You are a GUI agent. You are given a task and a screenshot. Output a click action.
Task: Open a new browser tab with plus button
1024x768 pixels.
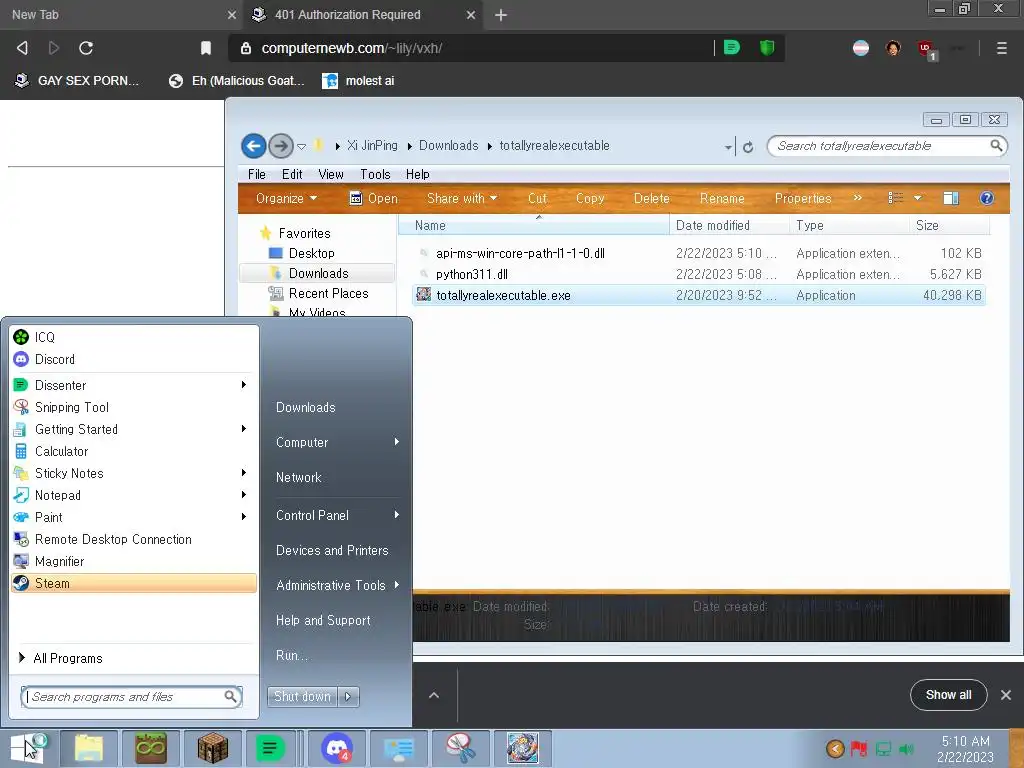501,15
